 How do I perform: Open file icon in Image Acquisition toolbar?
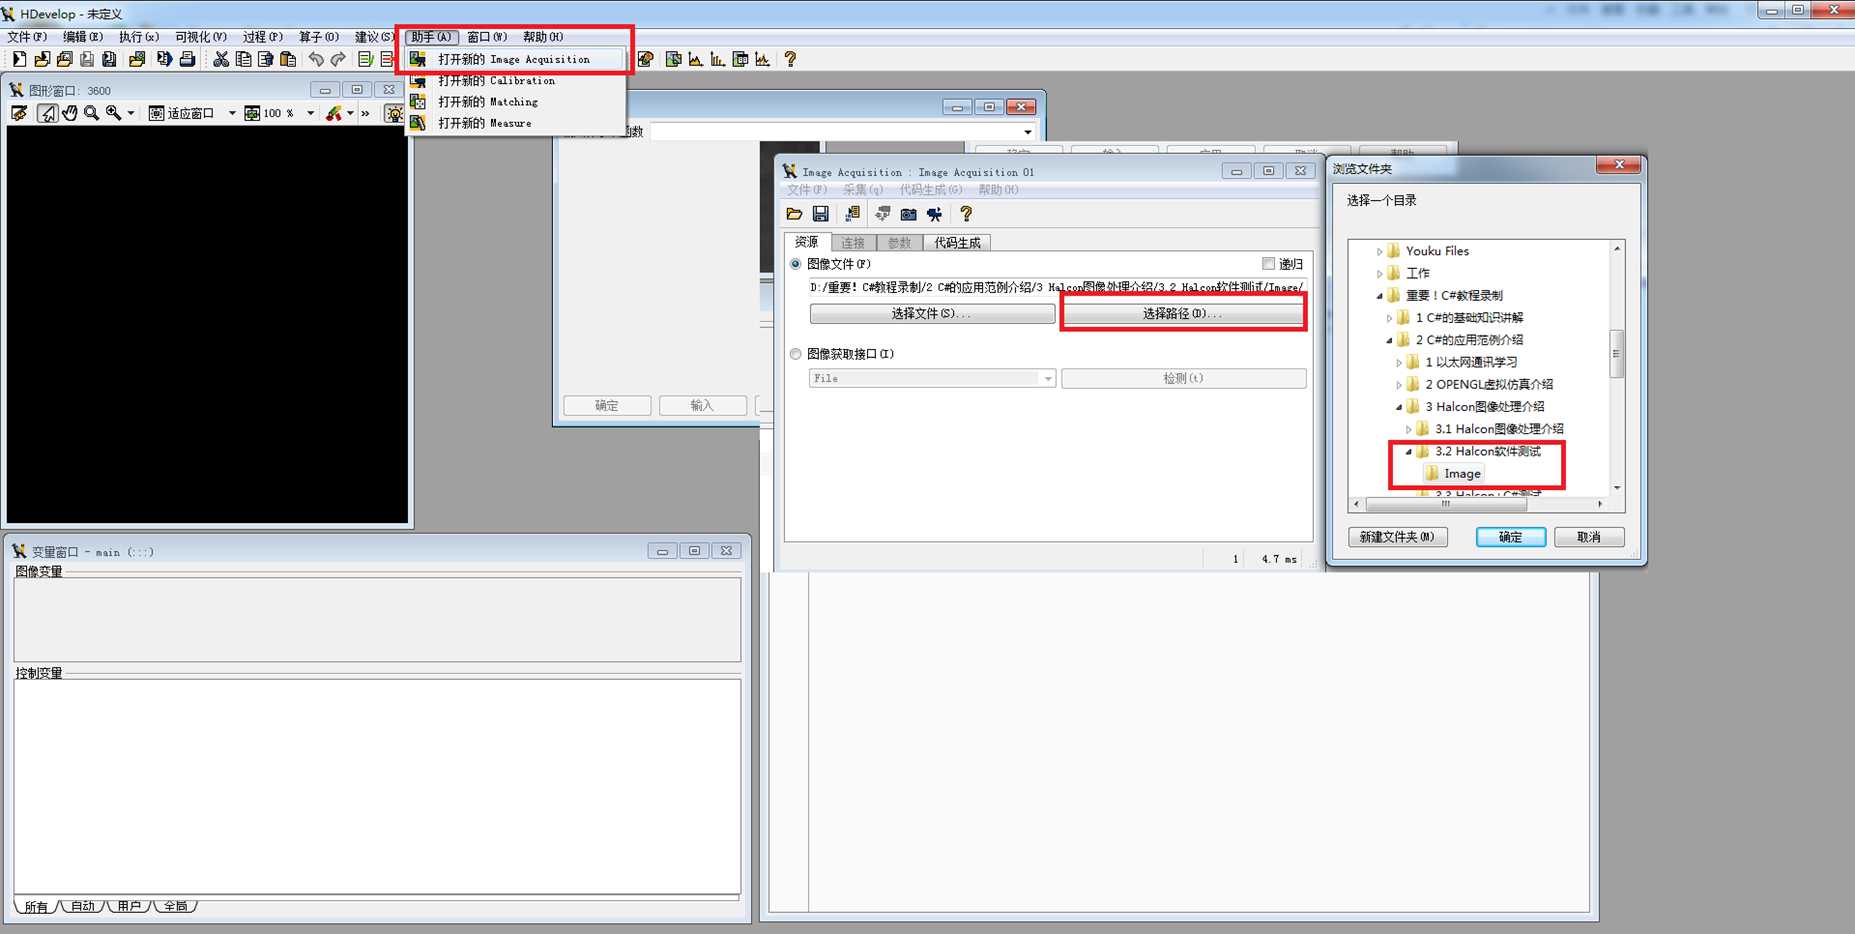point(794,214)
